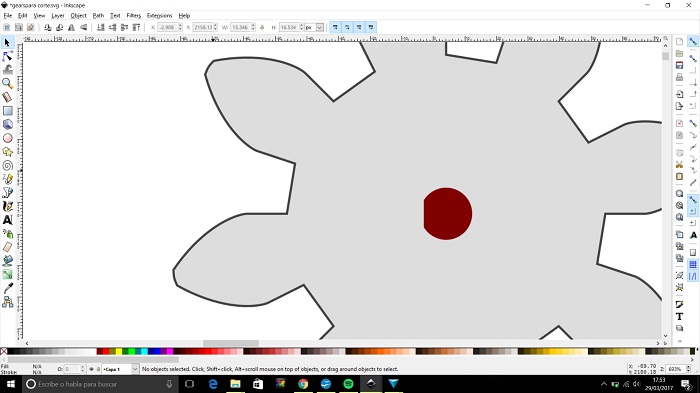Open Spotify from the taskbar
This screenshot has height=393, width=700.
pos(348,384)
